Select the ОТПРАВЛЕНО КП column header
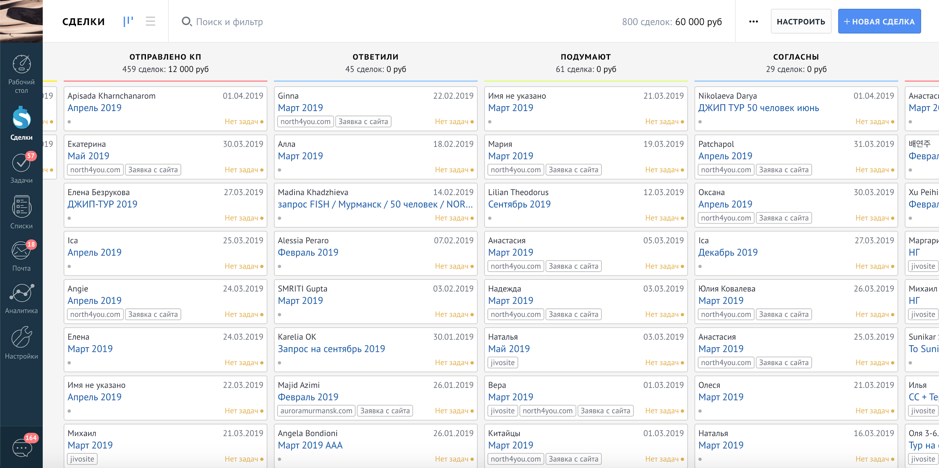The width and height of the screenshot is (939, 468). click(165, 57)
